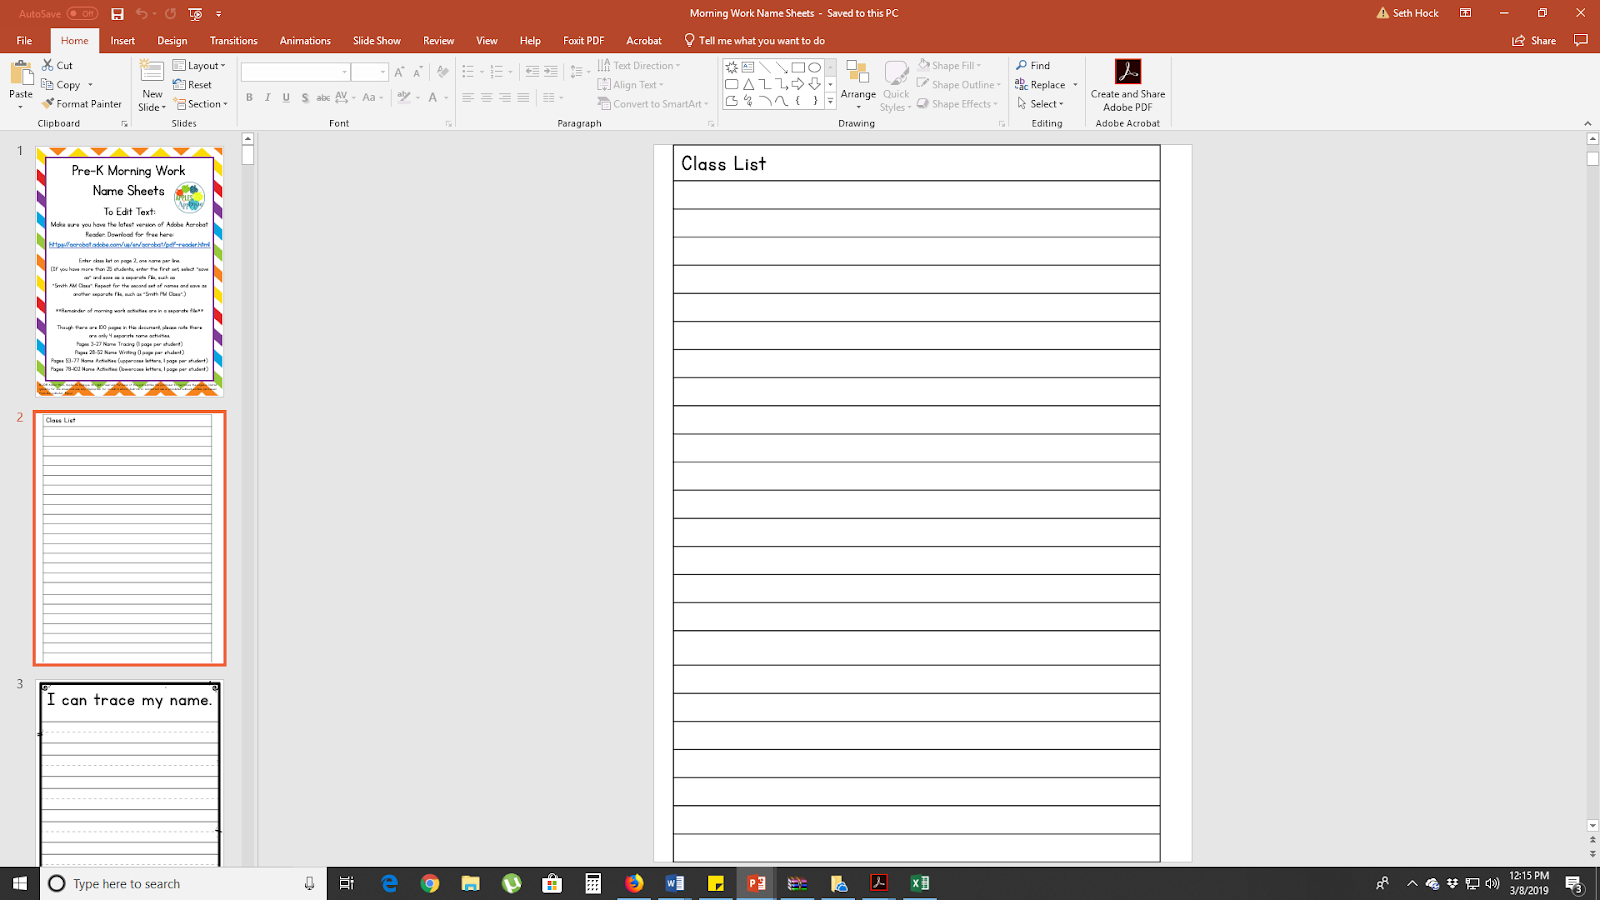Toggle AutoSave switch

click(x=82, y=13)
